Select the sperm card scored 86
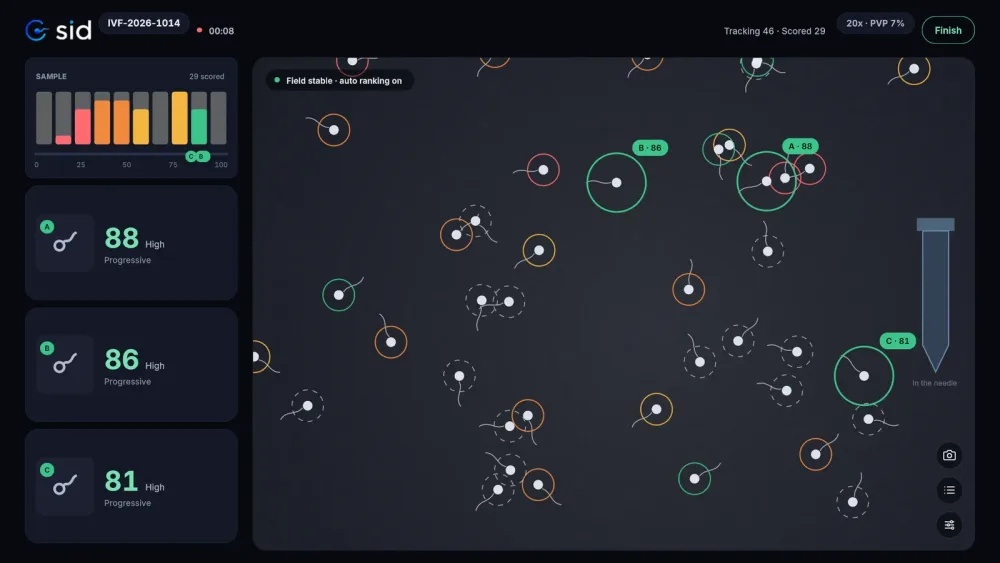Viewport: 1000px width, 563px height. pos(131,364)
